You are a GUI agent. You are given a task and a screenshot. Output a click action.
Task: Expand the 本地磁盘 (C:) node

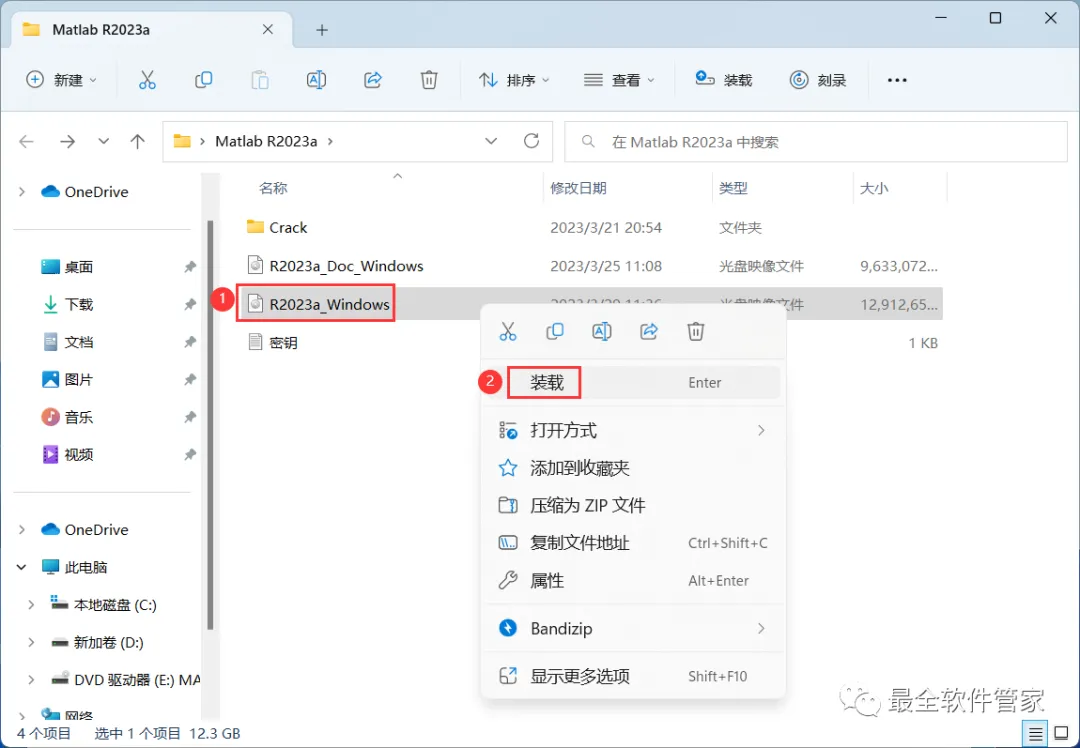31,605
